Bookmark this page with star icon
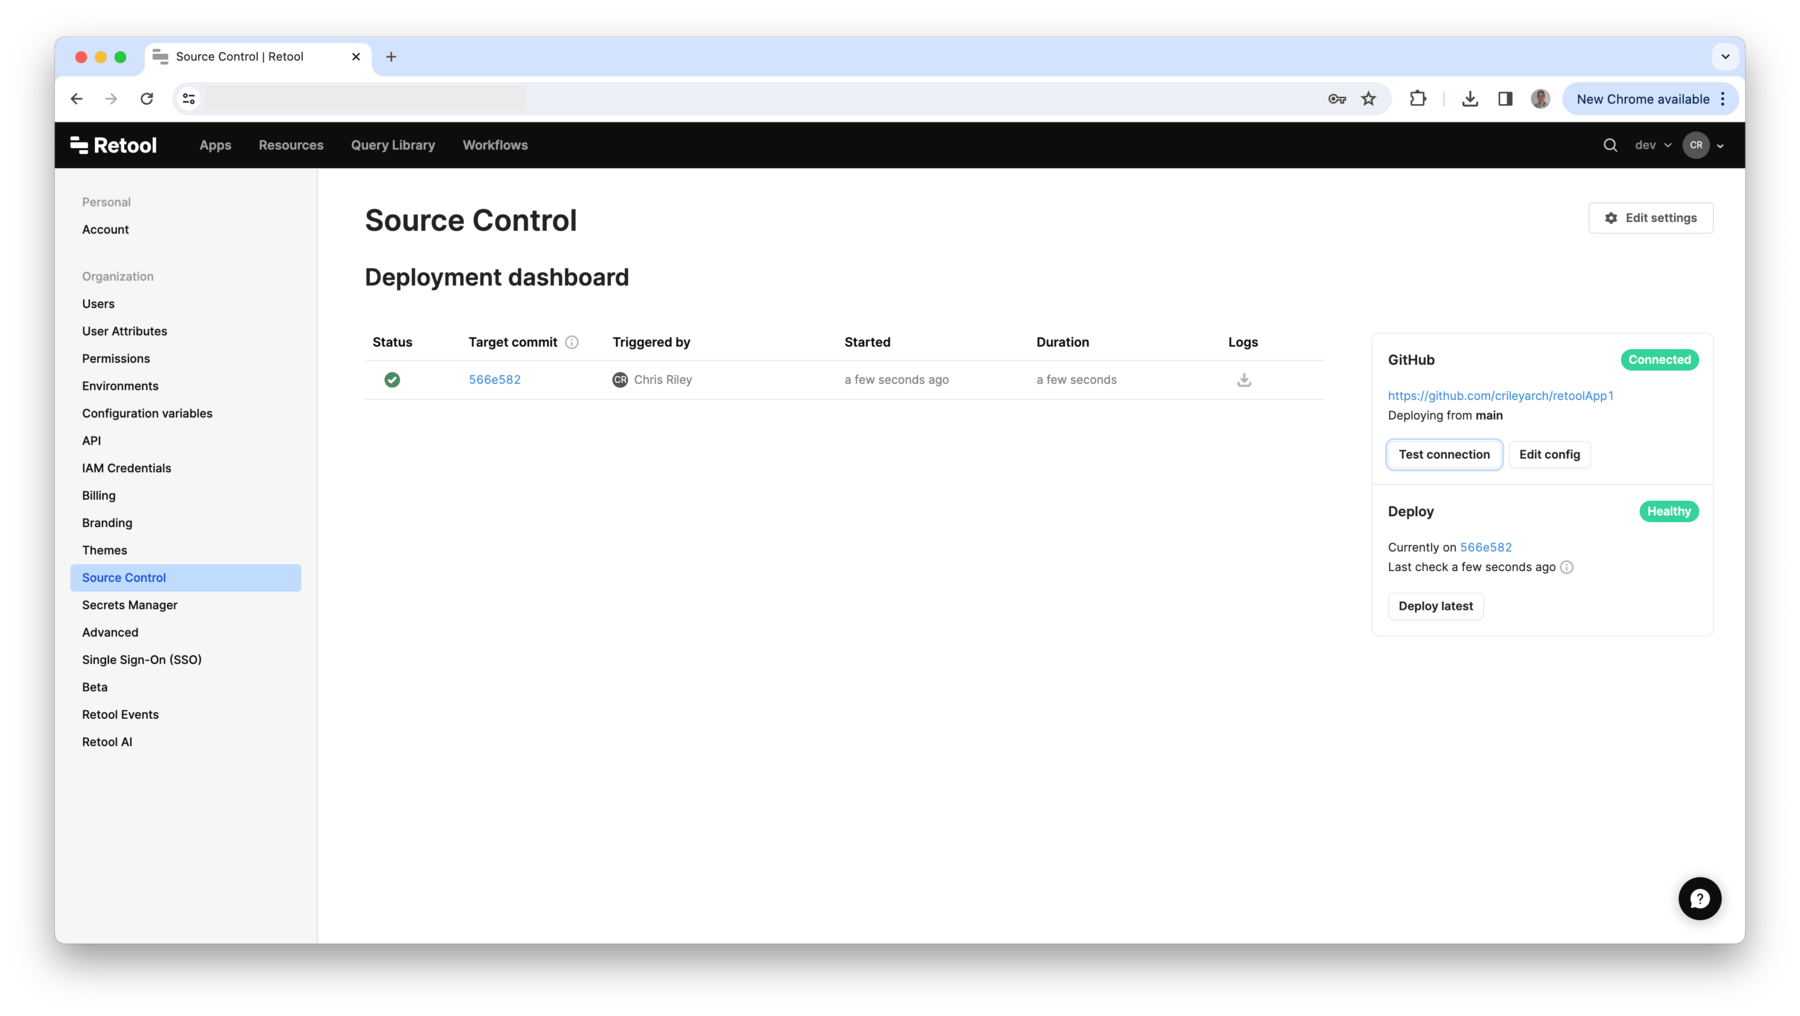Screen dimensions: 1800x1016 pyautogui.click(x=1369, y=99)
